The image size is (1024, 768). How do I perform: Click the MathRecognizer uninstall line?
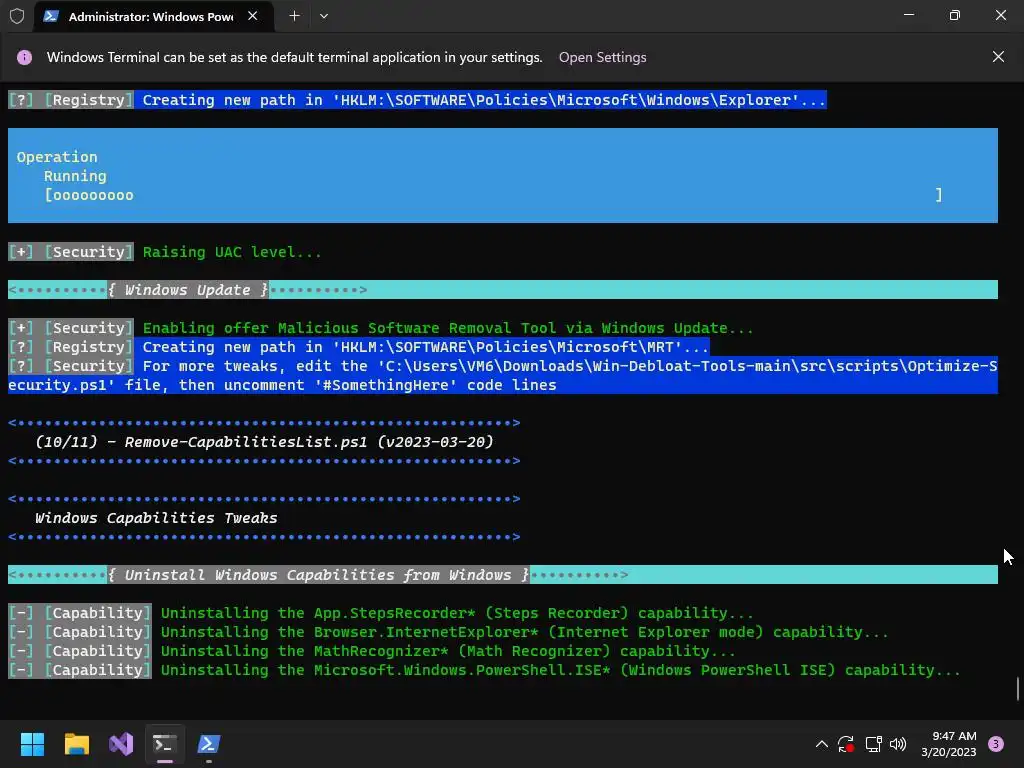click(447, 650)
